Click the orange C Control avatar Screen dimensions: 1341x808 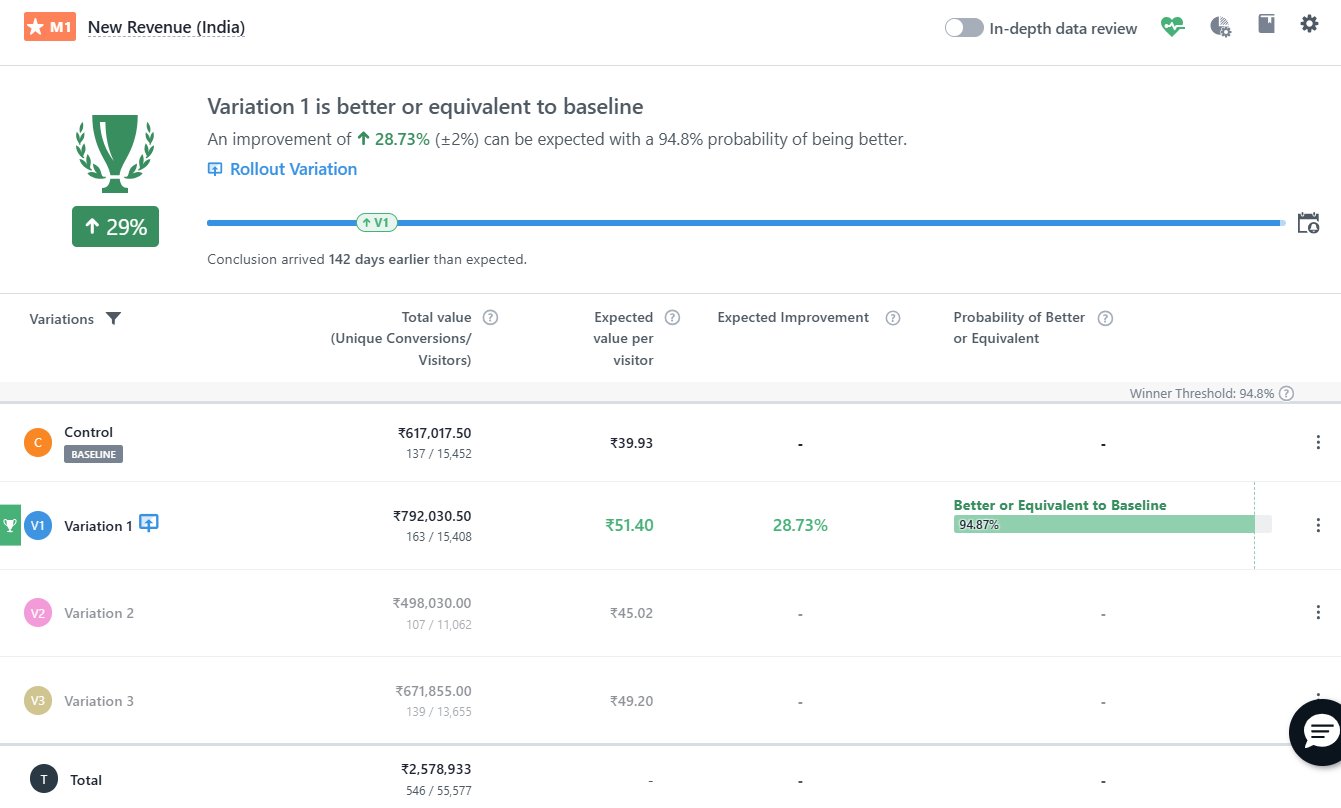coord(38,442)
